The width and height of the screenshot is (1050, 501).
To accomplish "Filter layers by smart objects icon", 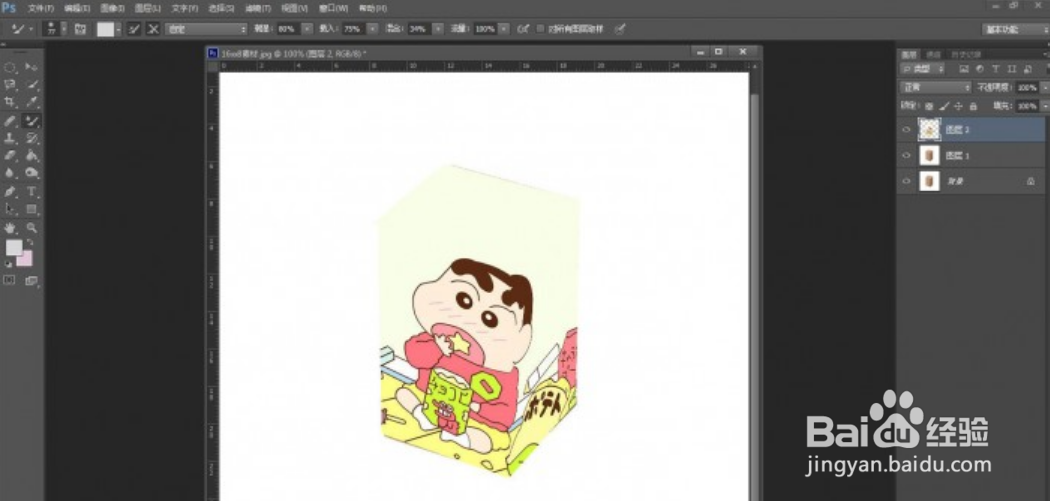I will (x=1027, y=69).
